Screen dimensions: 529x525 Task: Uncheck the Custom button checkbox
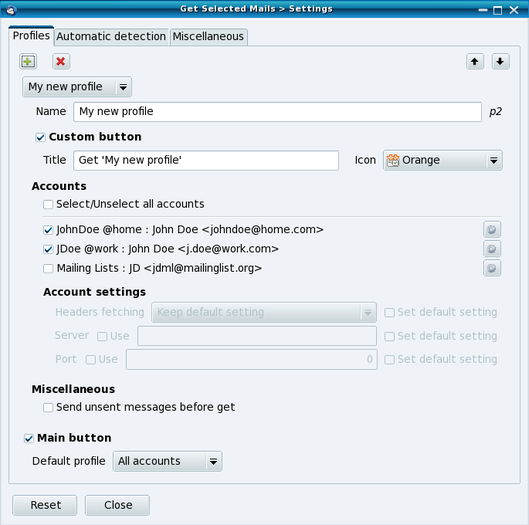[x=40, y=137]
